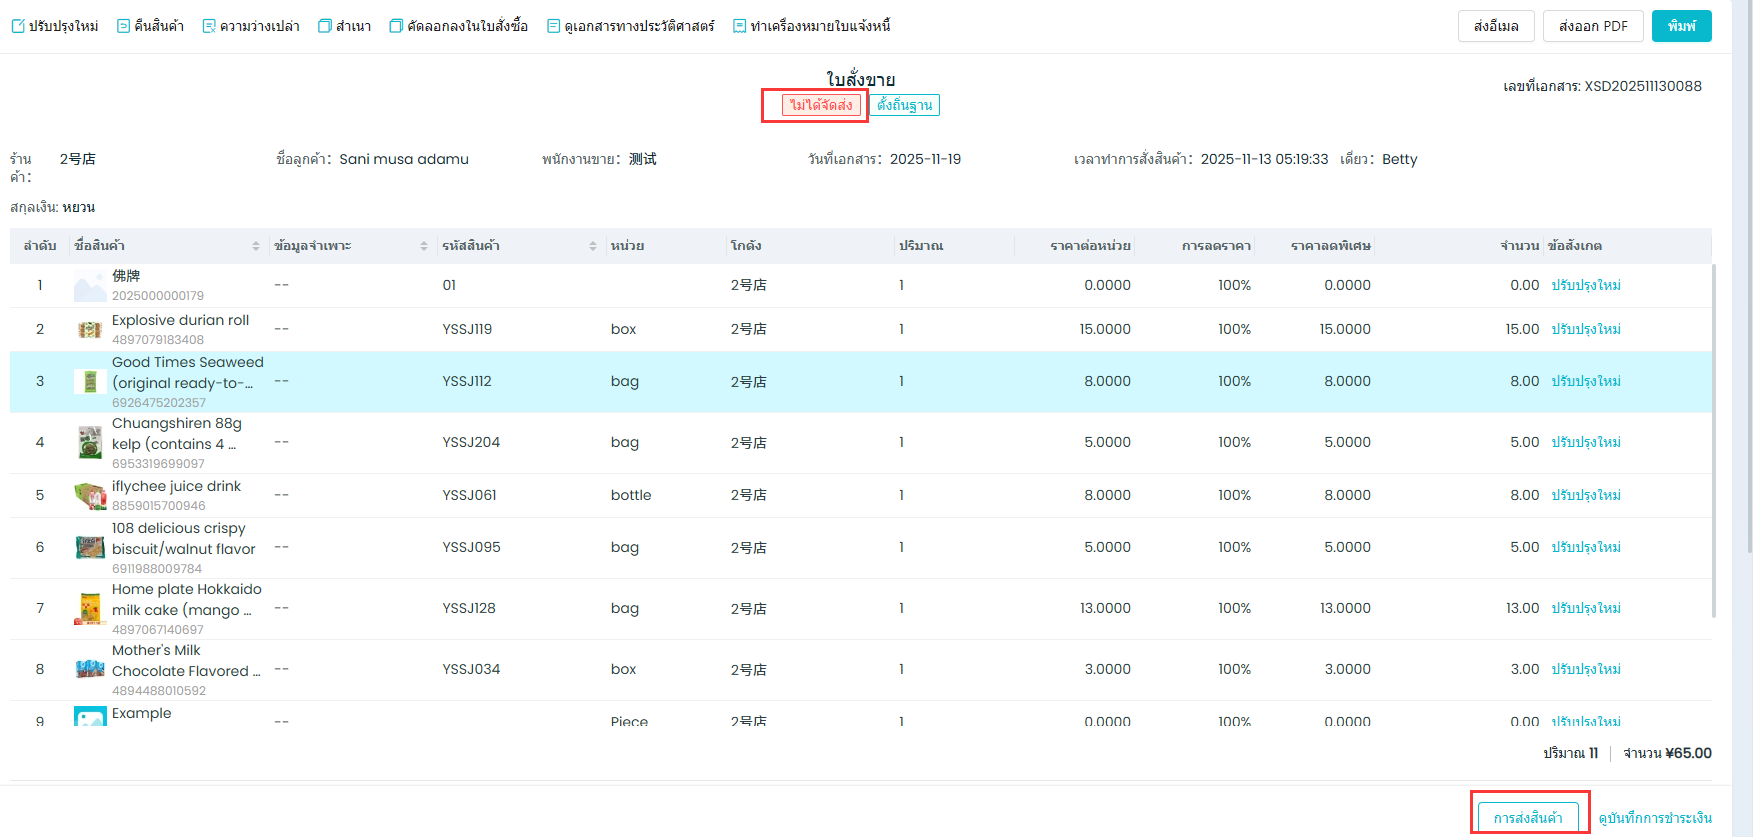
Task: Click the blue พิมพ์ print button
Action: (x=1681, y=26)
